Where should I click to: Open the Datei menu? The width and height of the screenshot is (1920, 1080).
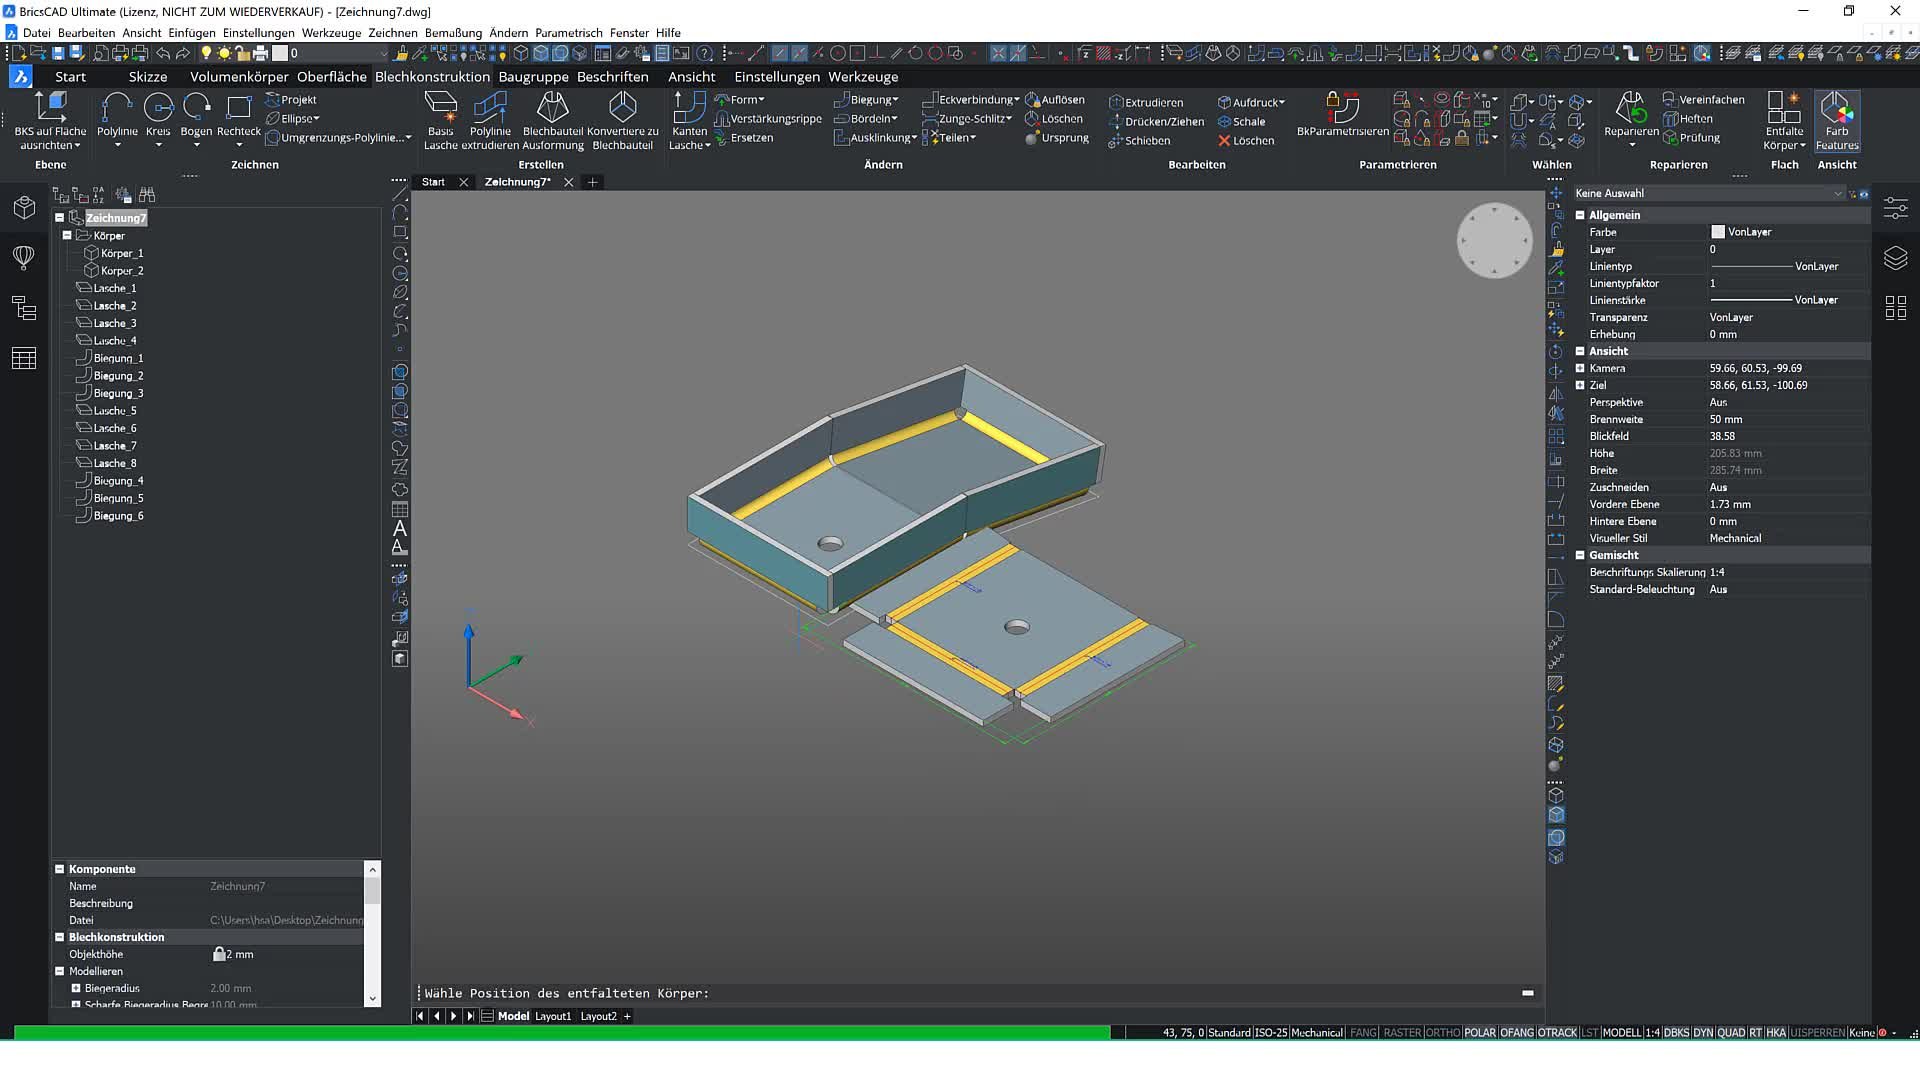click(x=36, y=32)
